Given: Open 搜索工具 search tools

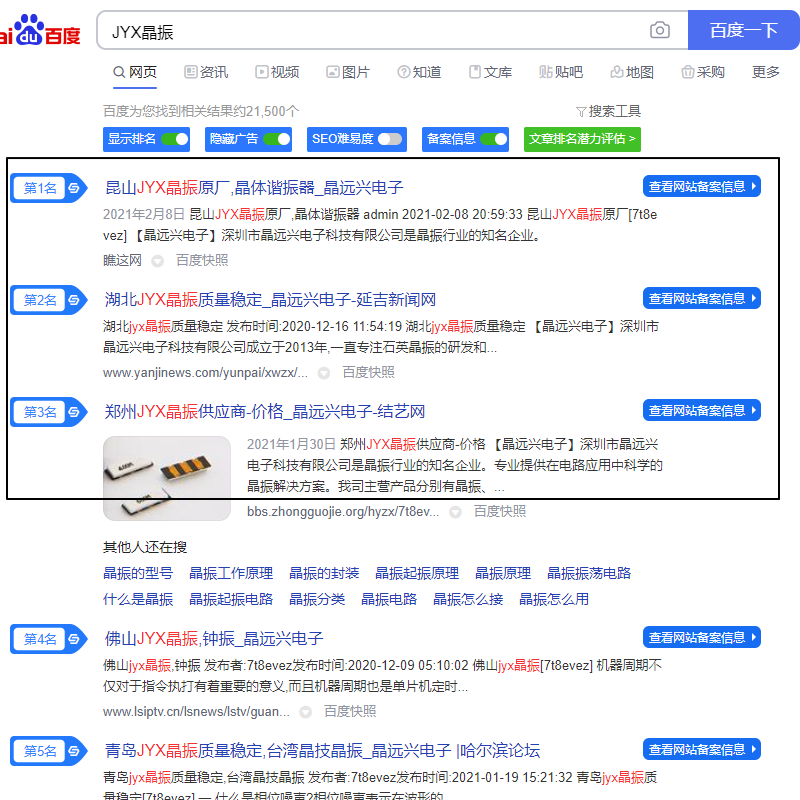Looking at the screenshot, I should pos(608,111).
